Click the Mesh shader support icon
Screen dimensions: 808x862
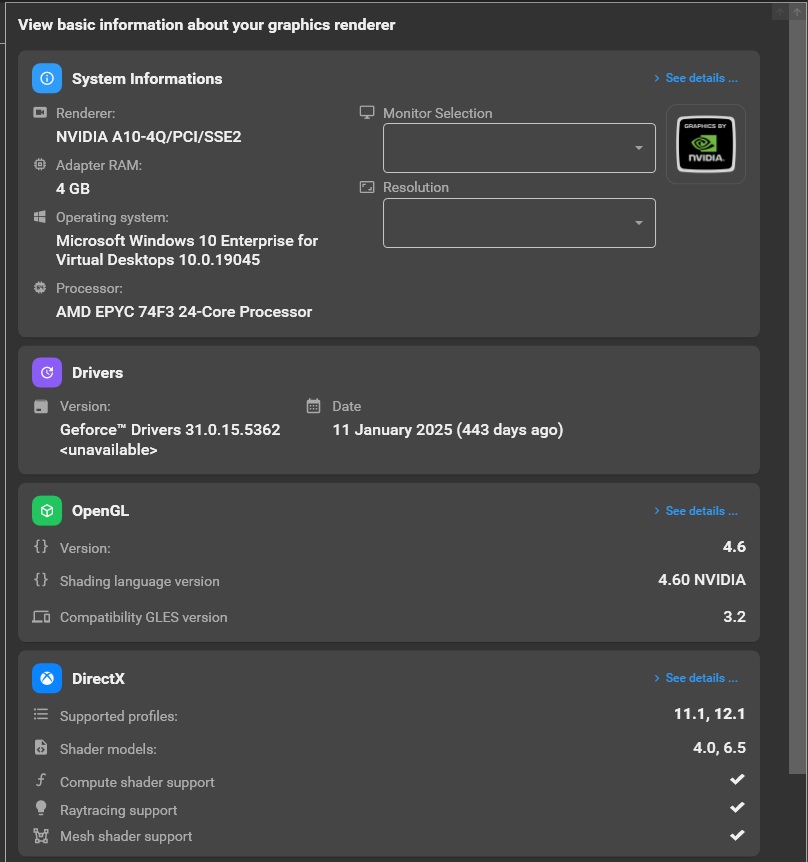[x=41, y=836]
